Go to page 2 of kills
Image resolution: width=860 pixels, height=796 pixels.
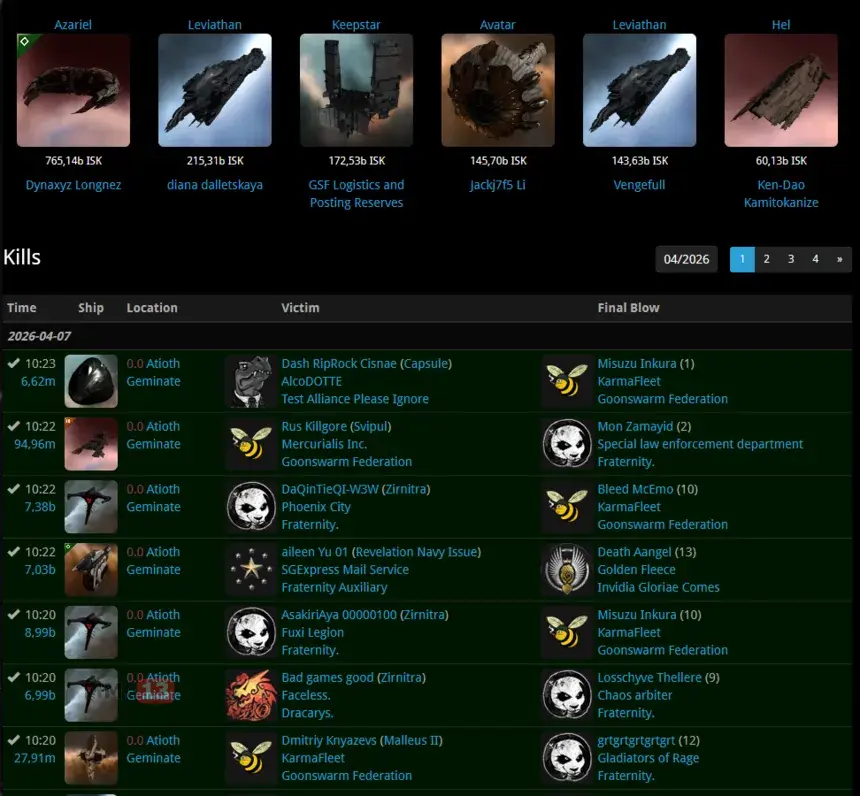[767, 259]
